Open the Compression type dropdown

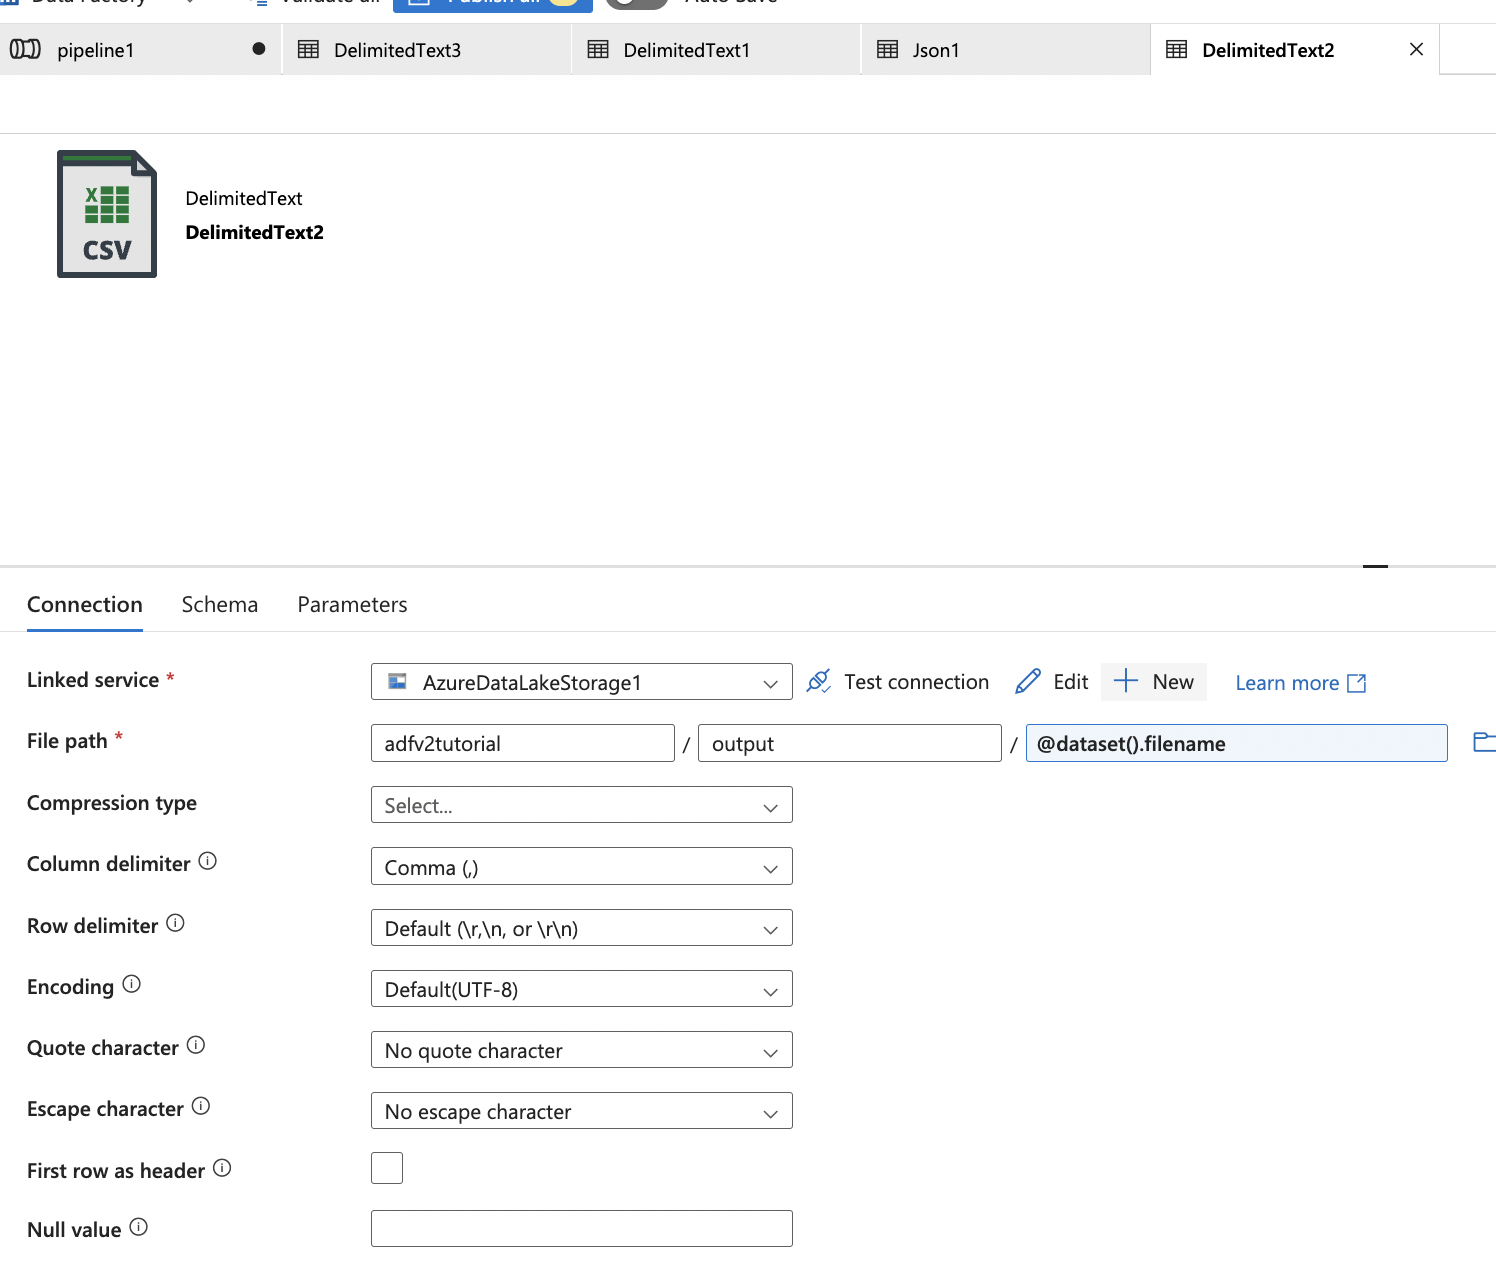pyautogui.click(x=580, y=805)
